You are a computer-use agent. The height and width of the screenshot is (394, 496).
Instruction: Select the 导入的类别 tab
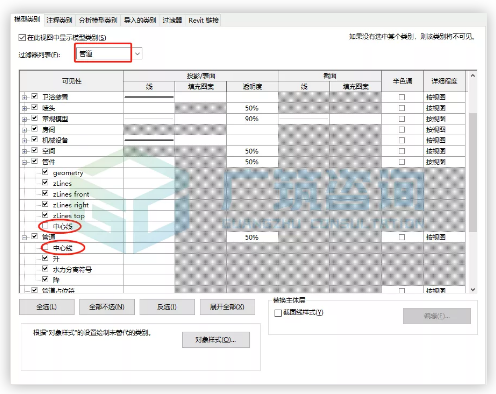click(140, 20)
